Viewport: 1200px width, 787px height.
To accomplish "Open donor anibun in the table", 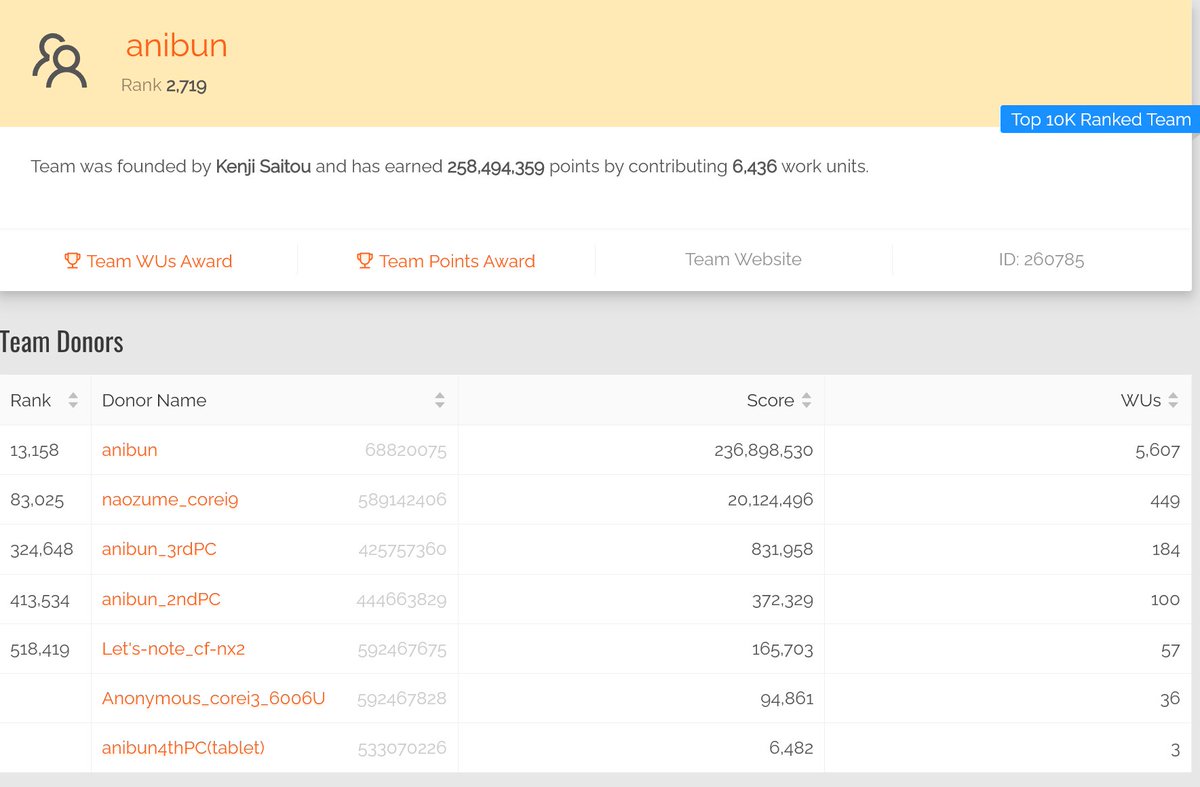I will point(130,450).
